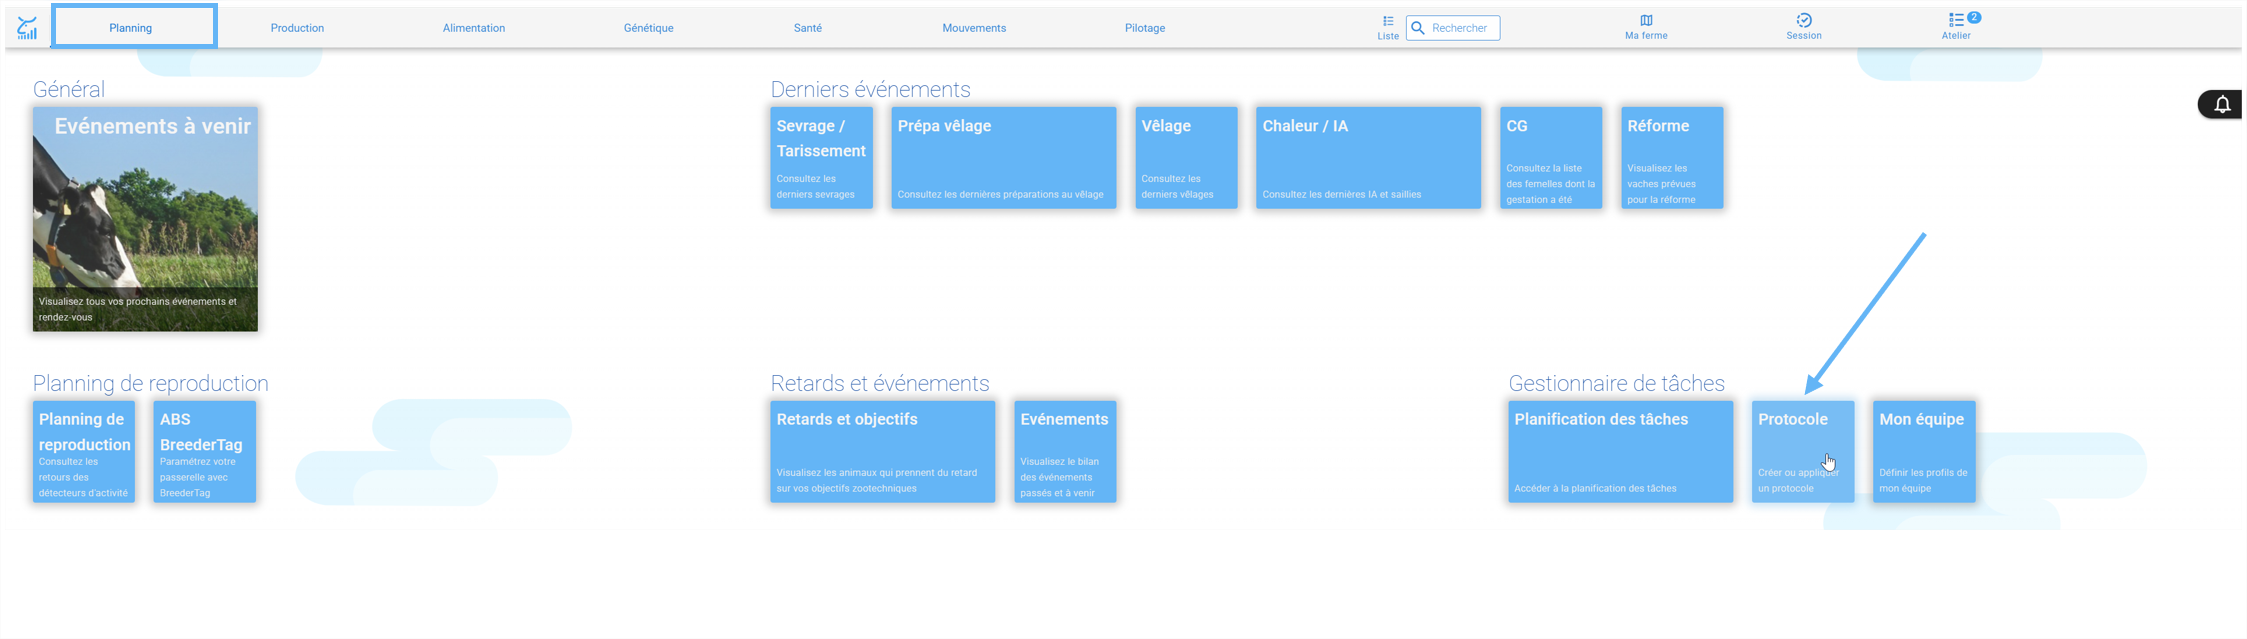The image size is (2247, 639).
Task: Click the search magnifier icon
Action: pyautogui.click(x=1418, y=28)
